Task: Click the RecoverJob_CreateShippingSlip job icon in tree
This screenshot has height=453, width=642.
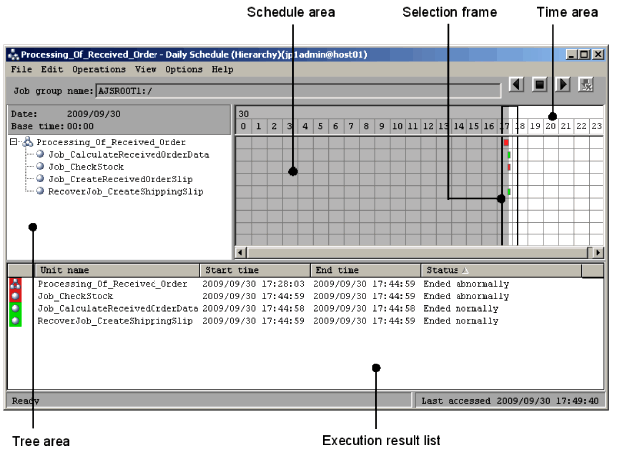Action: pos(40,191)
